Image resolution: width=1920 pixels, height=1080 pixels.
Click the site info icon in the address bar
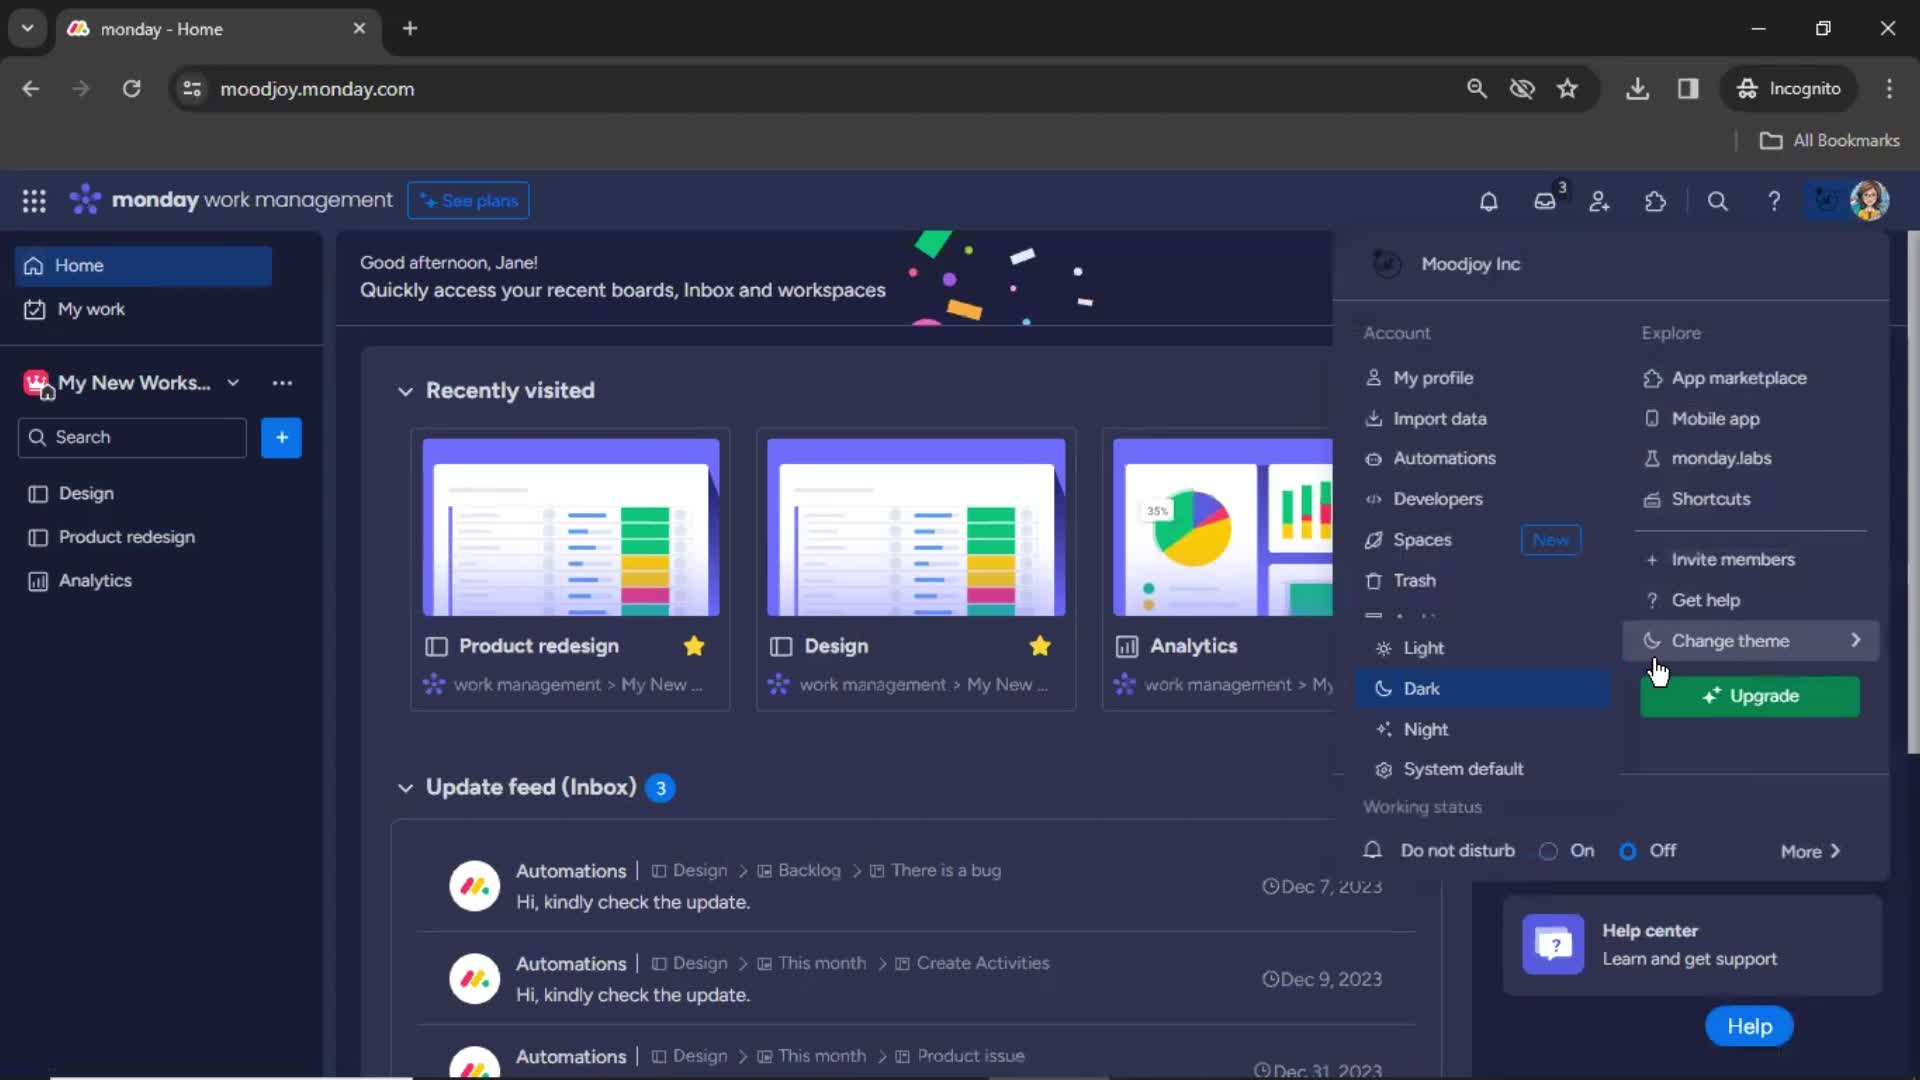(192, 89)
